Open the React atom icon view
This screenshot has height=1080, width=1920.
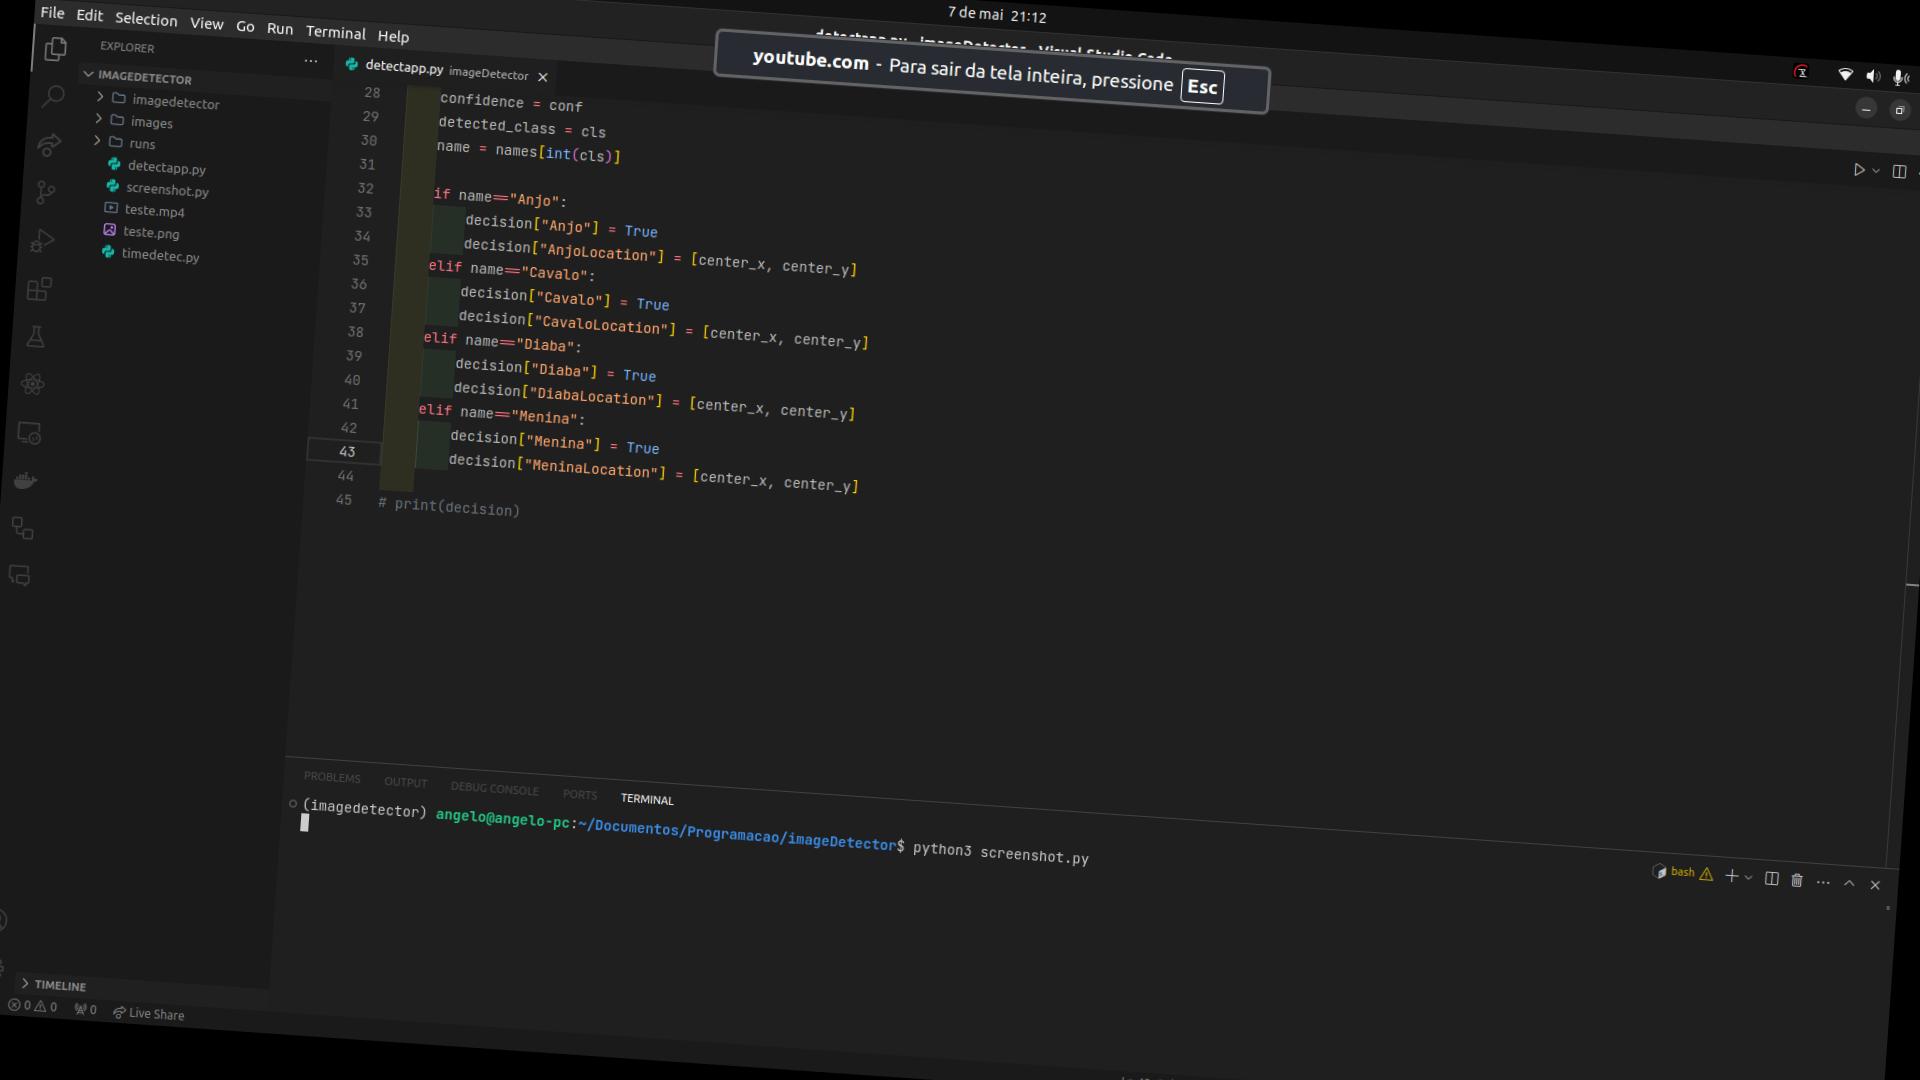click(32, 384)
